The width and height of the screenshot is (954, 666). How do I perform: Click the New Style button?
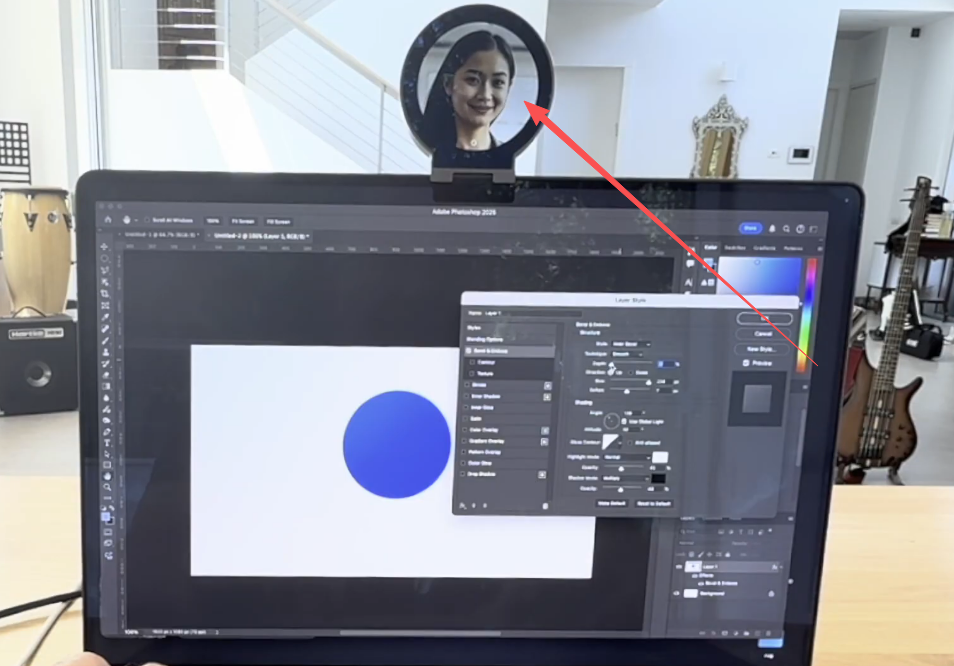(761, 349)
